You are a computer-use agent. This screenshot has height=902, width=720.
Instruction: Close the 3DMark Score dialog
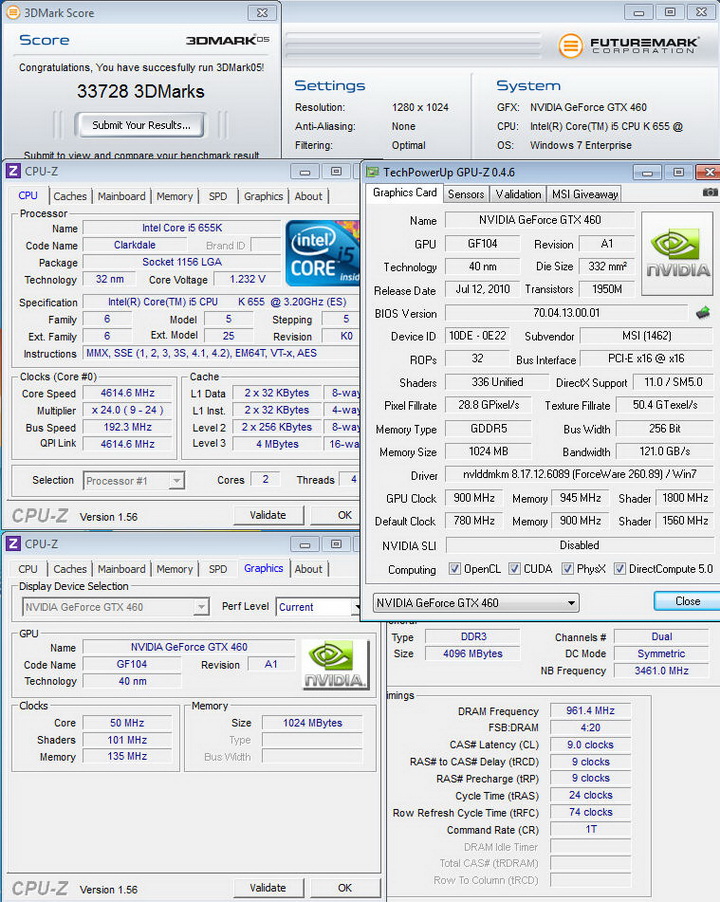coord(262,12)
